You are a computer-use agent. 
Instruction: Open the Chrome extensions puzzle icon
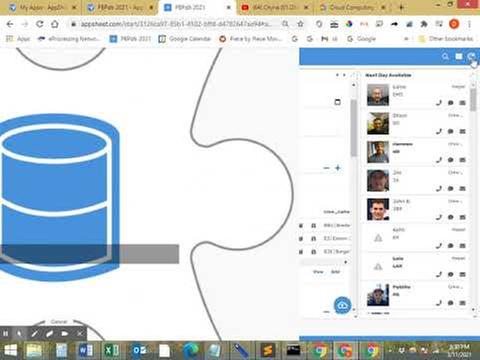pos(424,24)
